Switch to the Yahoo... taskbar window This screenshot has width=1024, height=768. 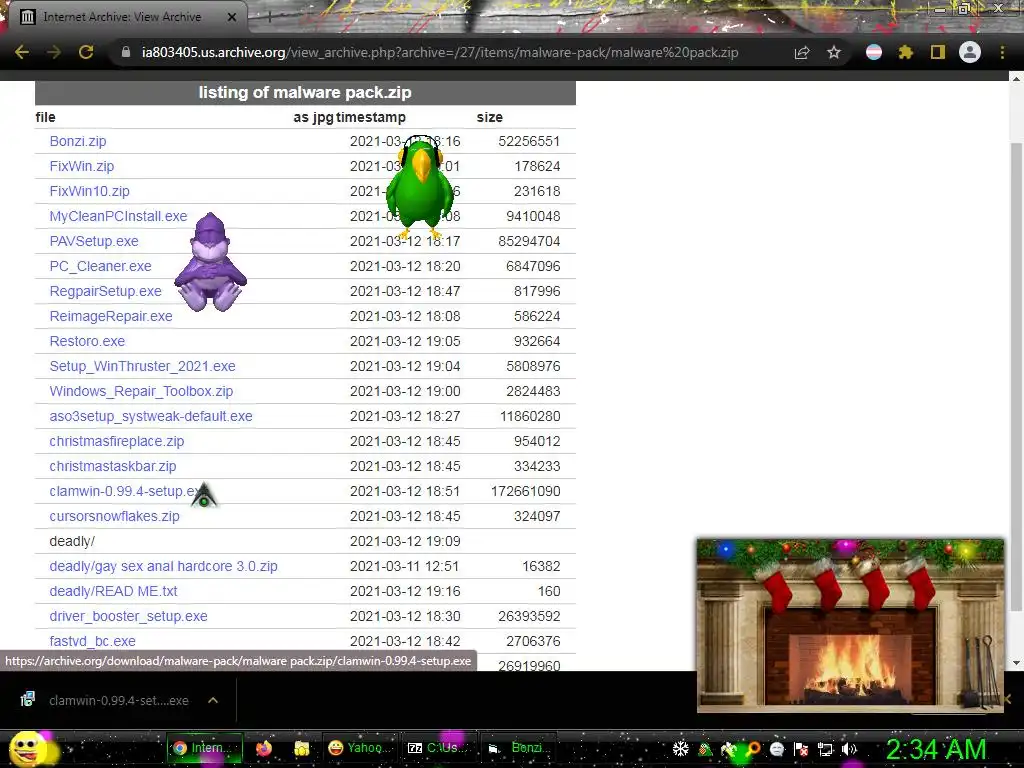point(359,748)
